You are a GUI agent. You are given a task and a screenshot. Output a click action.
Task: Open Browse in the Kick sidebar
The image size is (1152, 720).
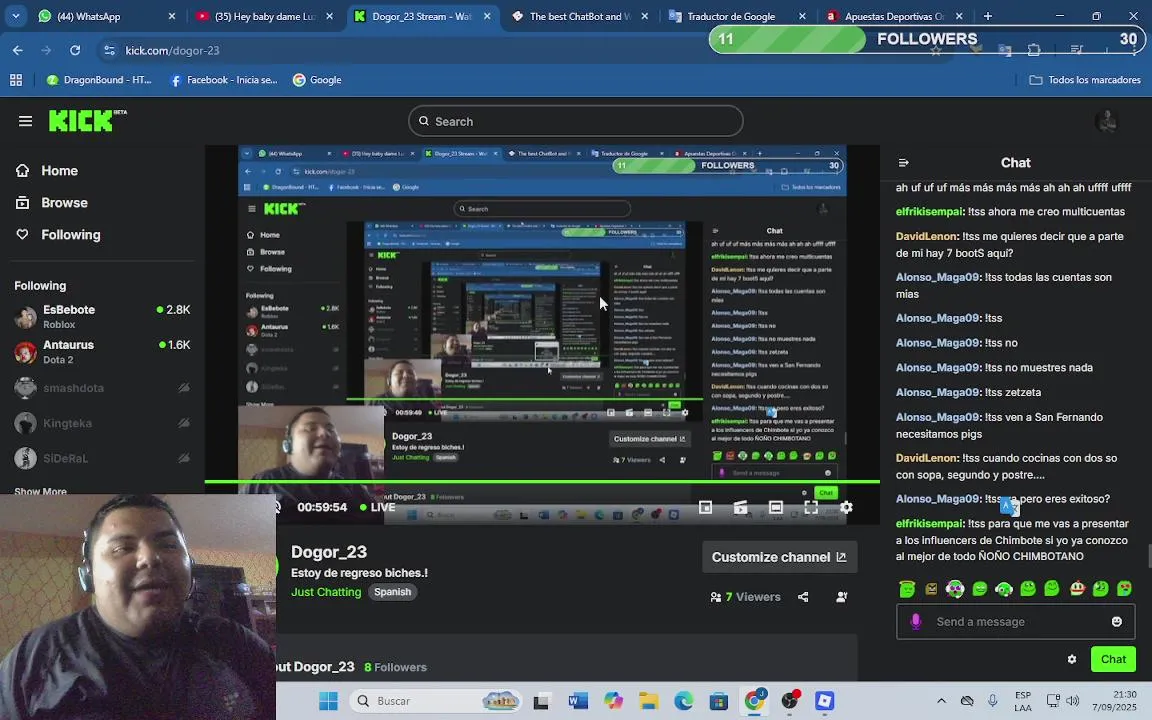pyautogui.click(x=51, y=203)
